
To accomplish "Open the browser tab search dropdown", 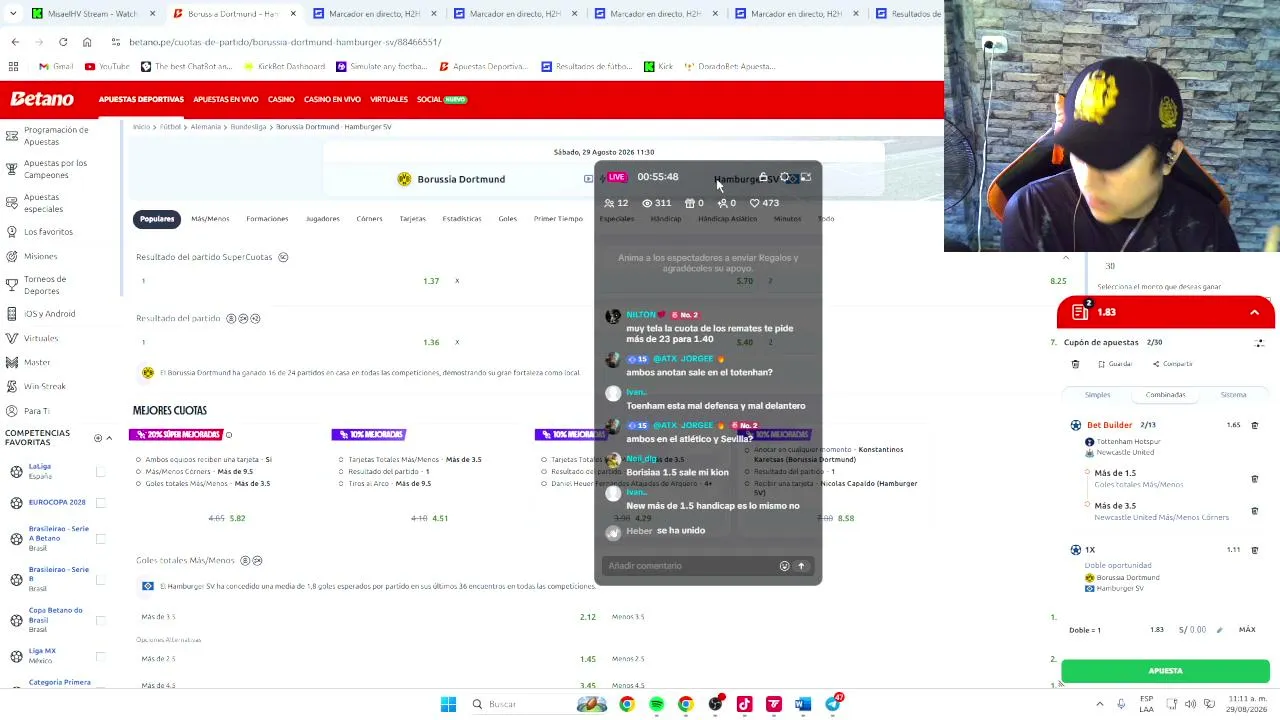I will tap(15, 14).
